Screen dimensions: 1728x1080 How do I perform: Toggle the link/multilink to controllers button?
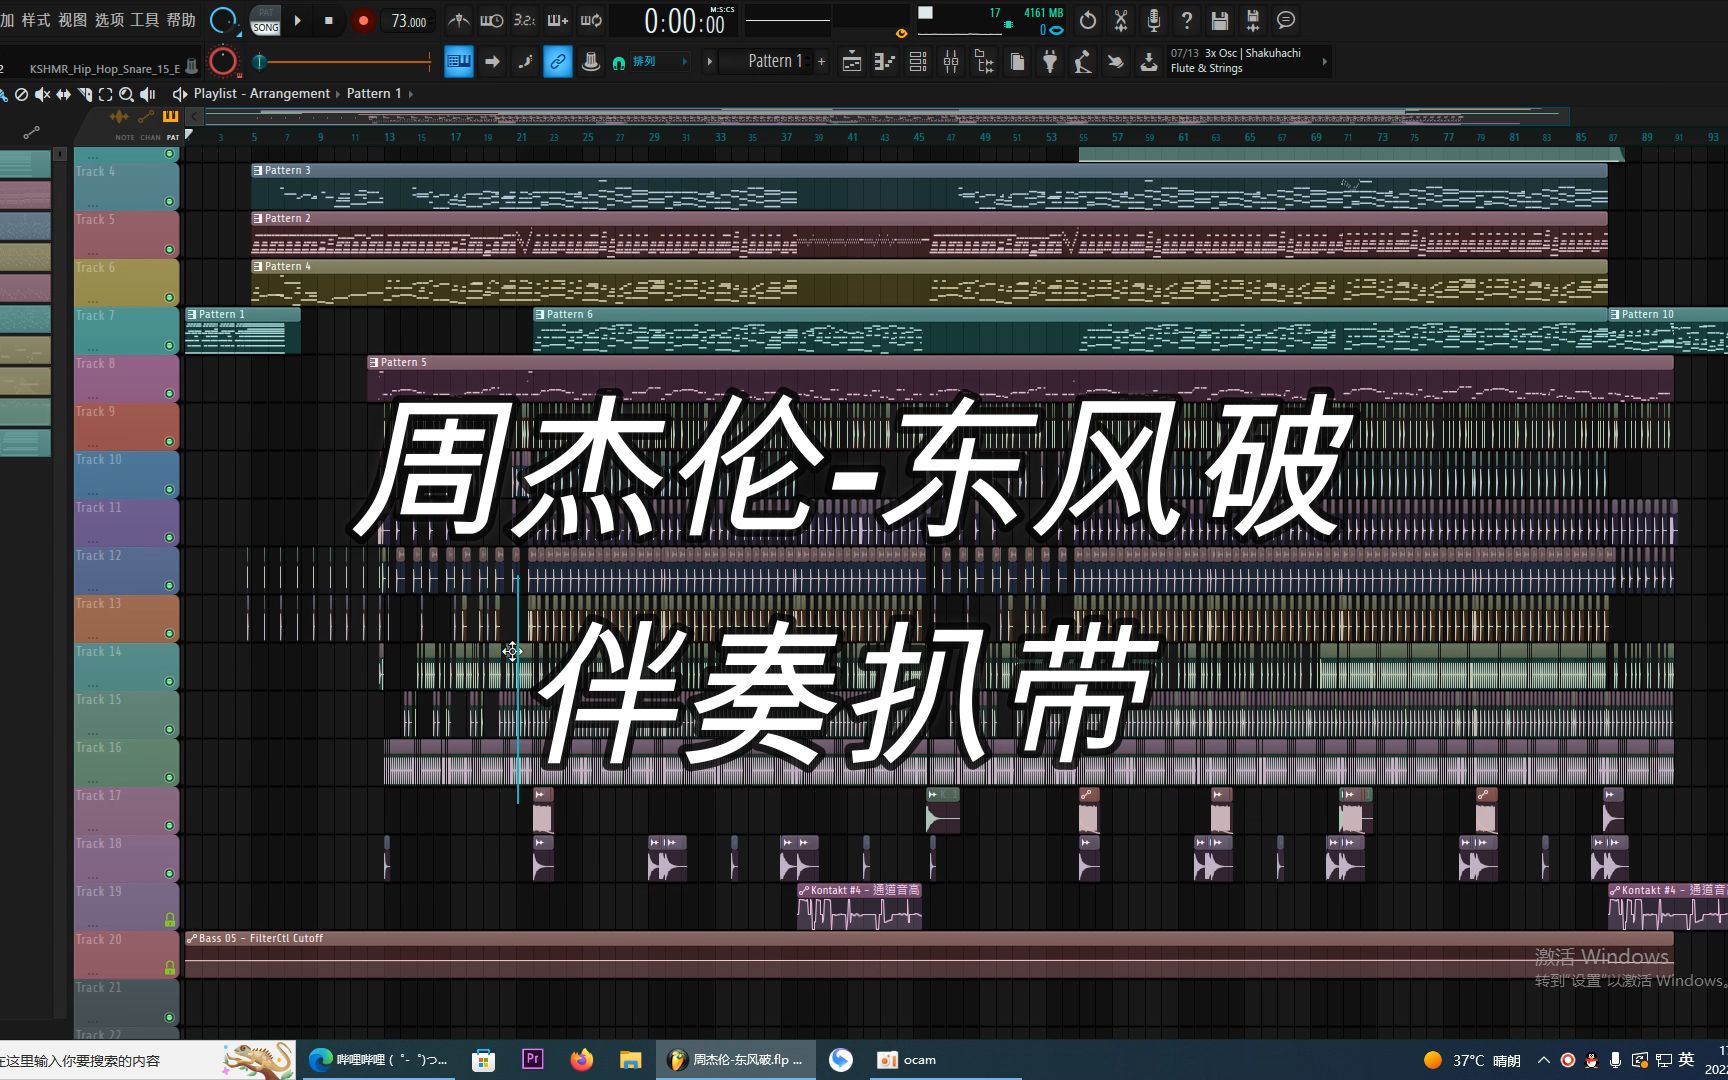[558, 62]
